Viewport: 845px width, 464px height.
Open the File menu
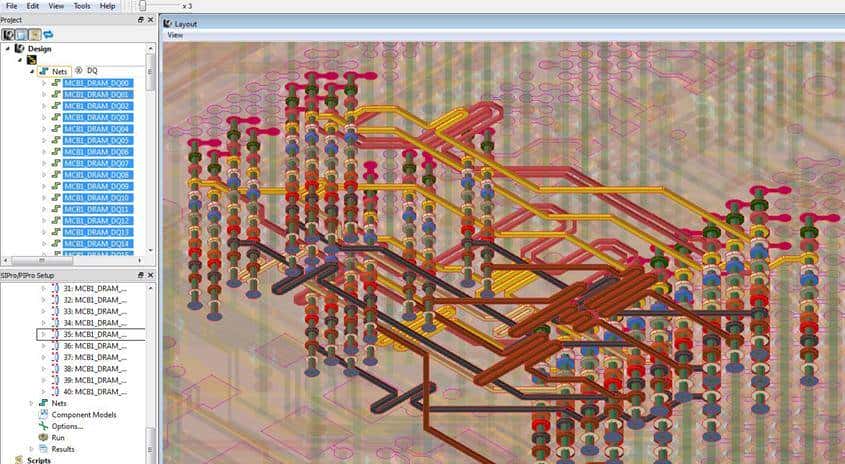[x=11, y=6]
